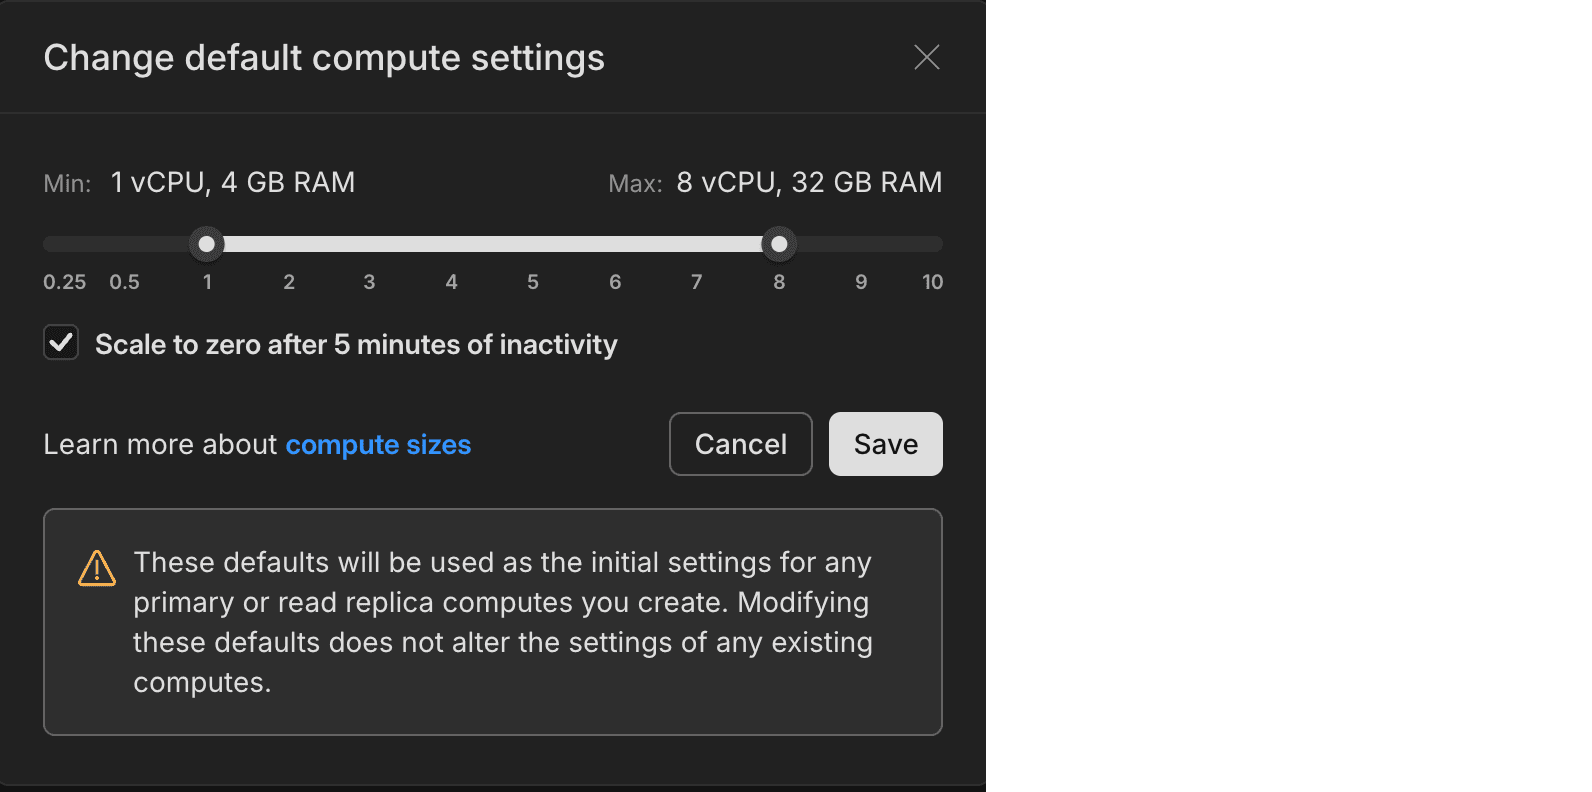Image resolution: width=1592 pixels, height=792 pixels.
Task: Cancel changes to compute settings
Action: [x=740, y=443]
